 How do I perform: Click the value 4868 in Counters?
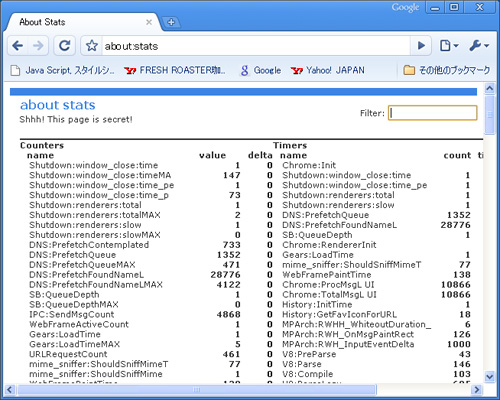pyautogui.click(x=228, y=314)
